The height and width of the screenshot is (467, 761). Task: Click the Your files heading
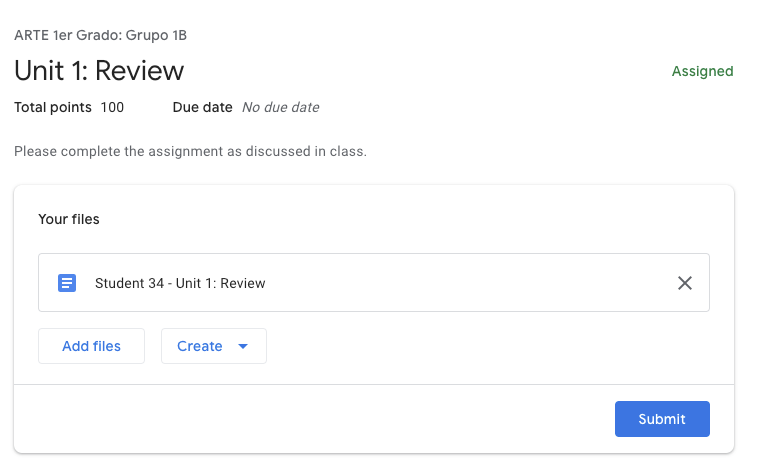pyautogui.click(x=69, y=219)
